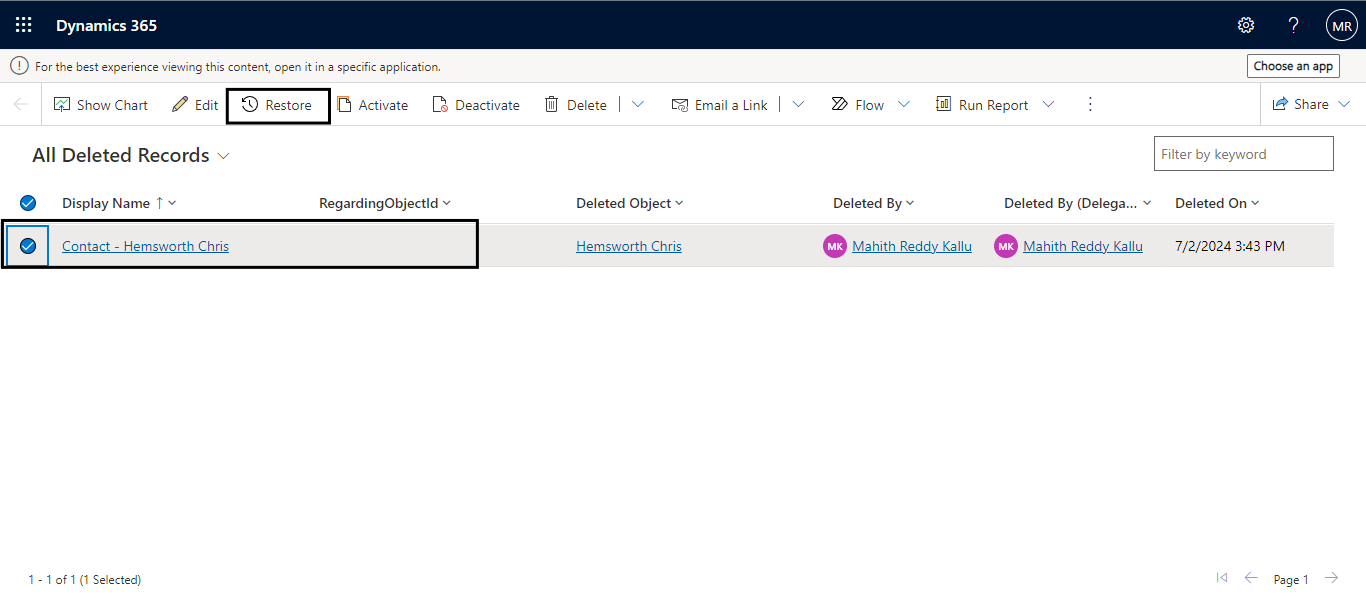The height and width of the screenshot is (599, 1366).
Task: Deactivate the selected record
Action: point(476,105)
